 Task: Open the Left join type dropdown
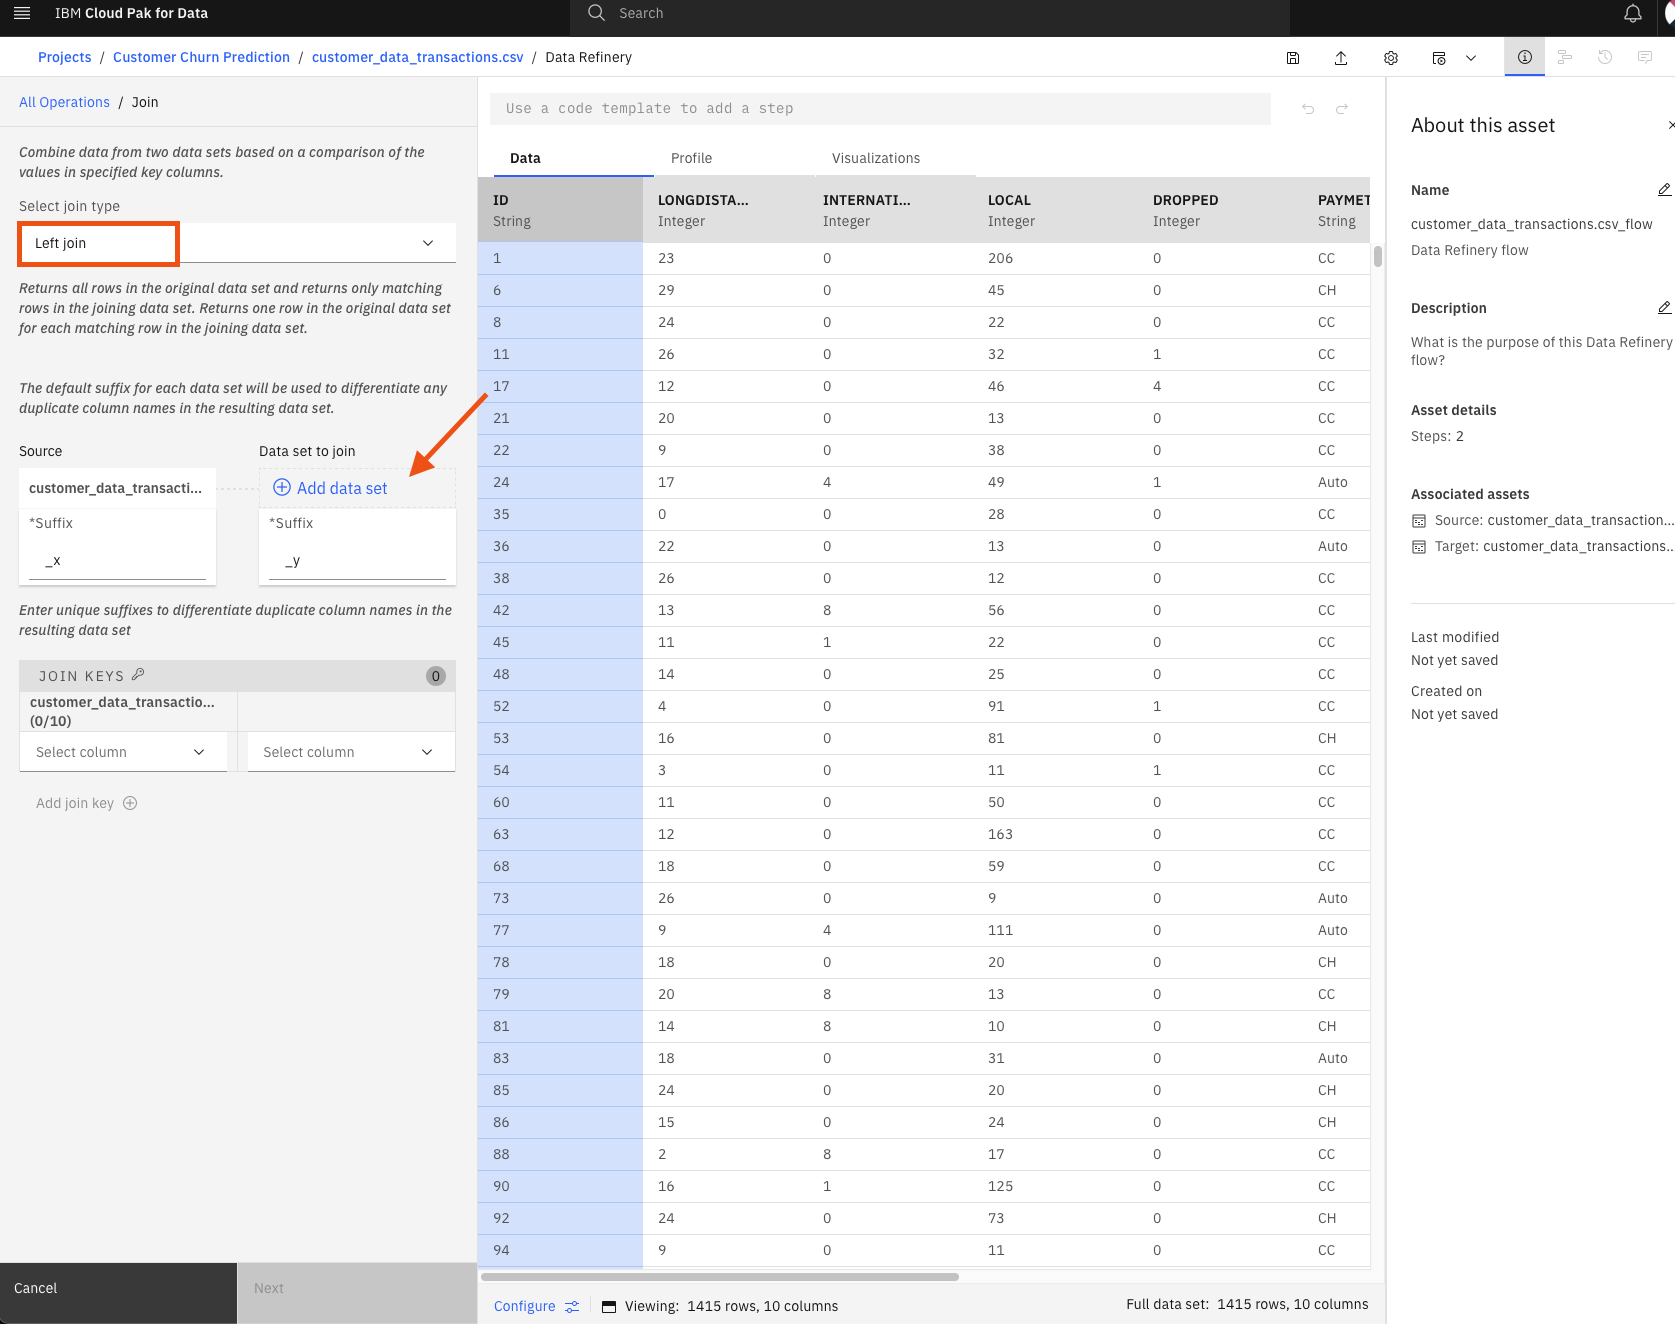coord(237,243)
